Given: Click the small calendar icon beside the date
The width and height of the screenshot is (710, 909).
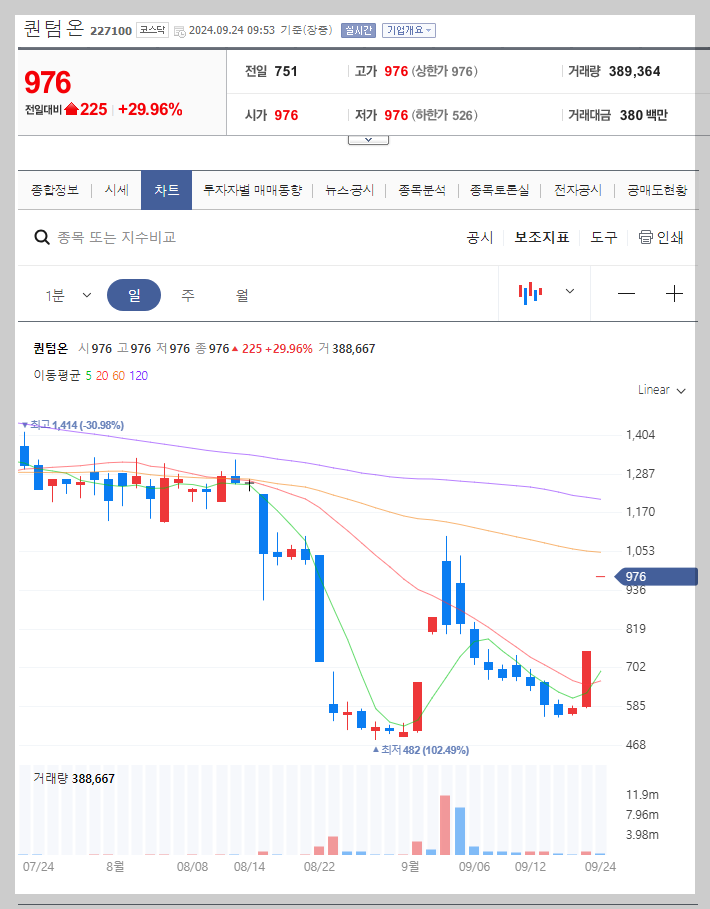Looking at the screenshot, I should pyautogui.click(x=177, y=29).
